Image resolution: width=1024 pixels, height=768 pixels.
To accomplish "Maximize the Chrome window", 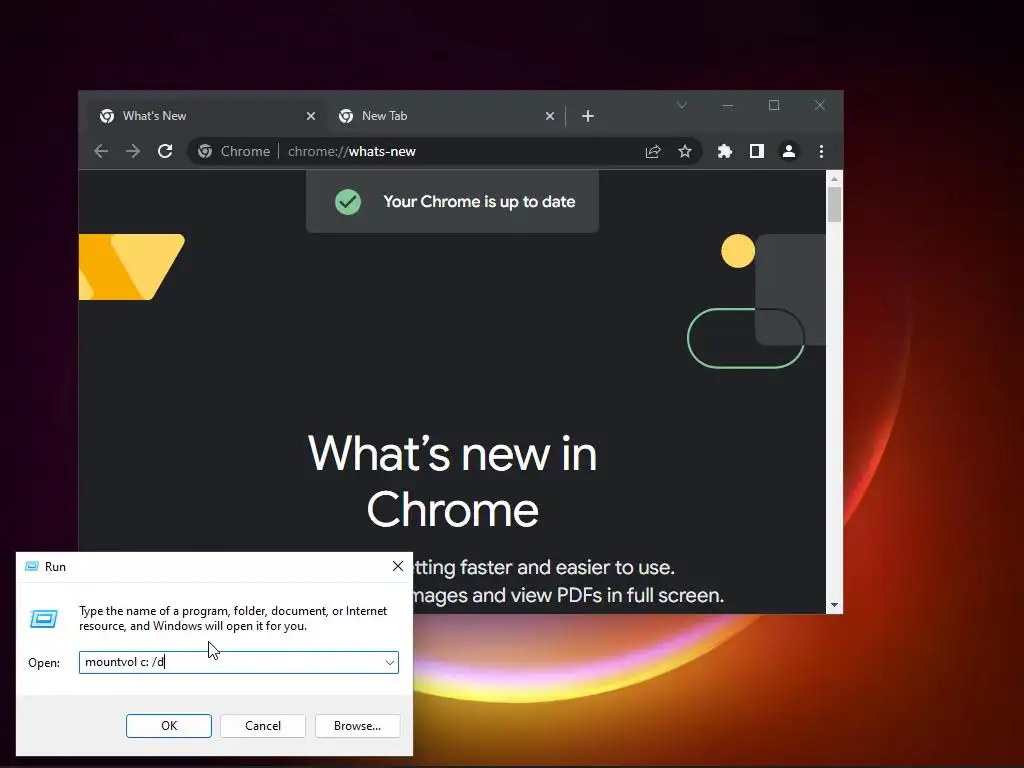I will click(774, 105).
